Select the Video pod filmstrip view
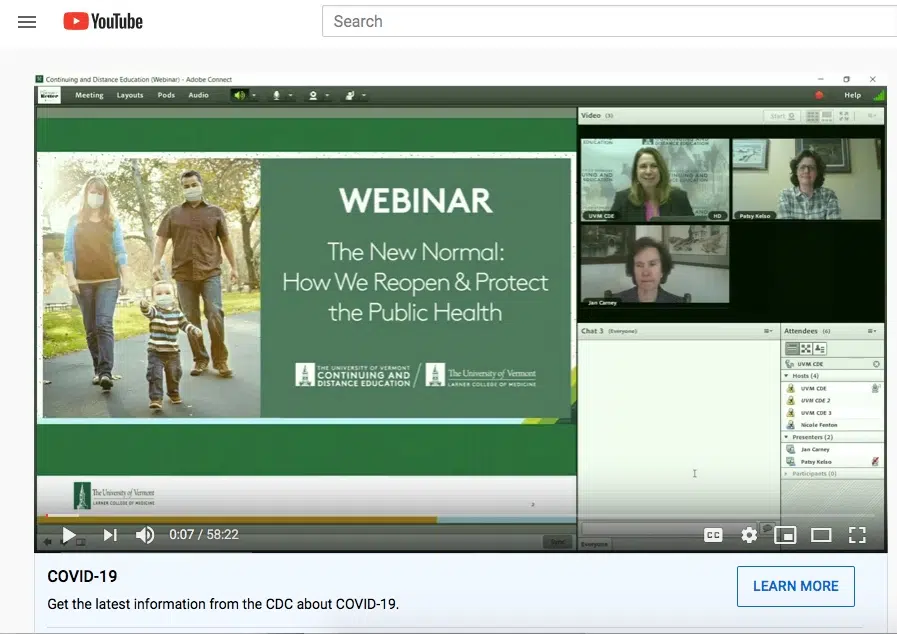 pyautogui.click(x=827, y=116)
